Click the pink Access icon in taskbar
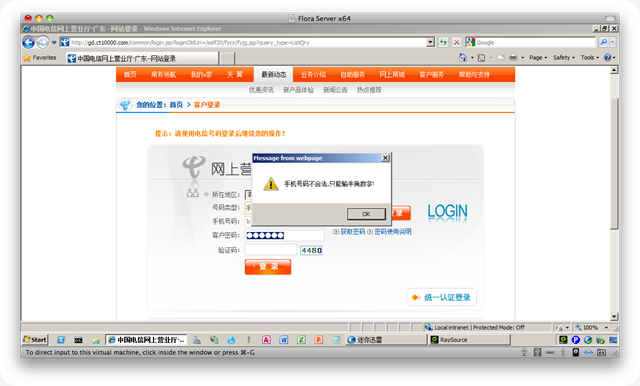Image resolution: width=640 pixels, height=386 pixels. pyautogui.click(x=266, y=340)
